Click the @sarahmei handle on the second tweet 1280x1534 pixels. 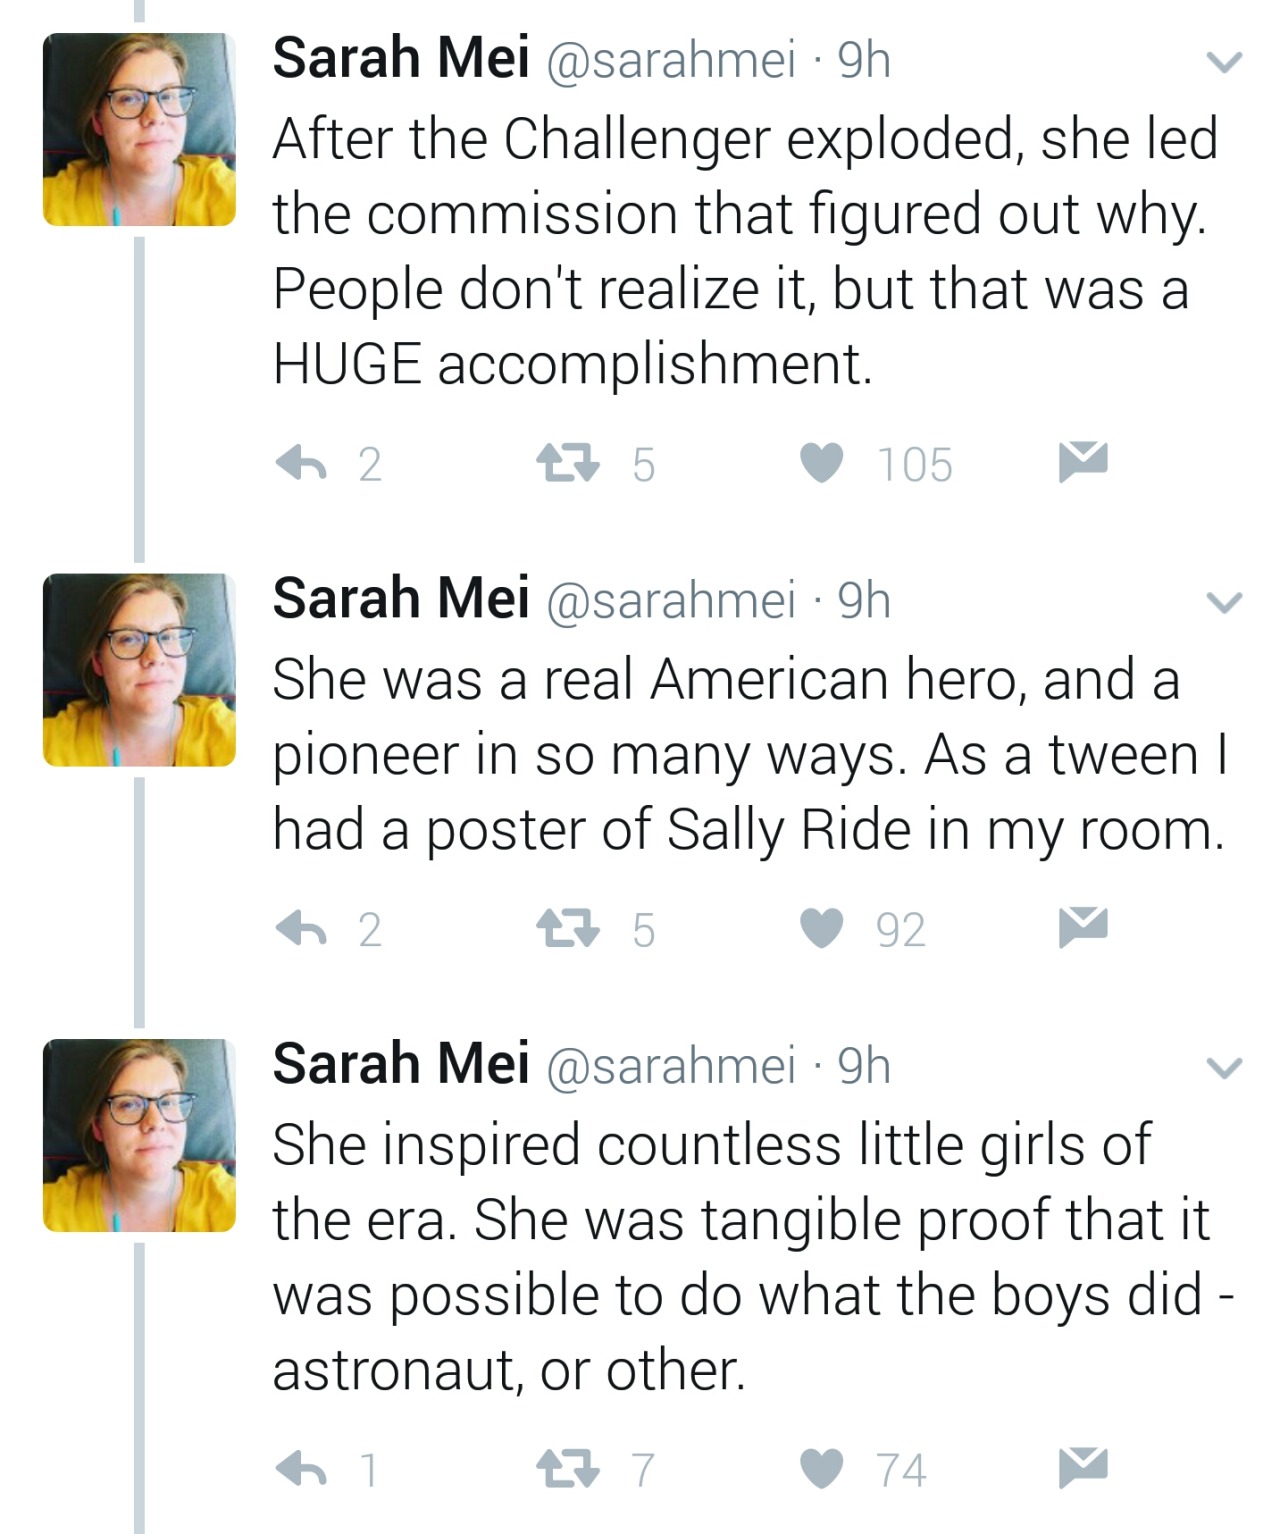pos(670,600)
